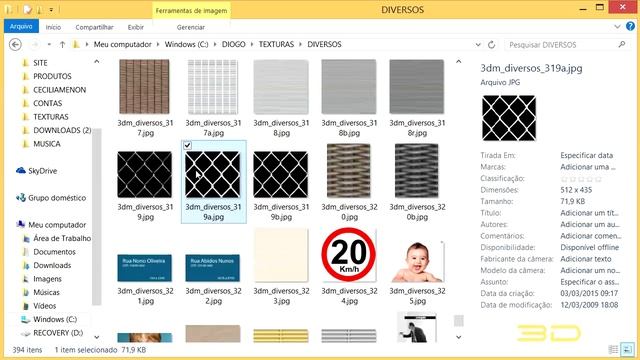
Task: Expand the address bar history dropdown
Action: tap(478, 44)
